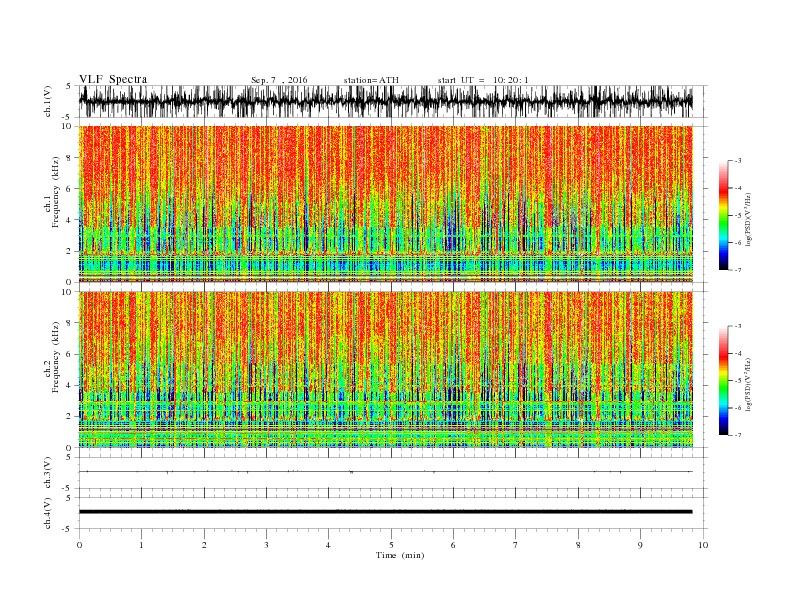Click the '-3' label on ch.1 colorbar
The height and width of the screenshot is (612, 792).
738,161
